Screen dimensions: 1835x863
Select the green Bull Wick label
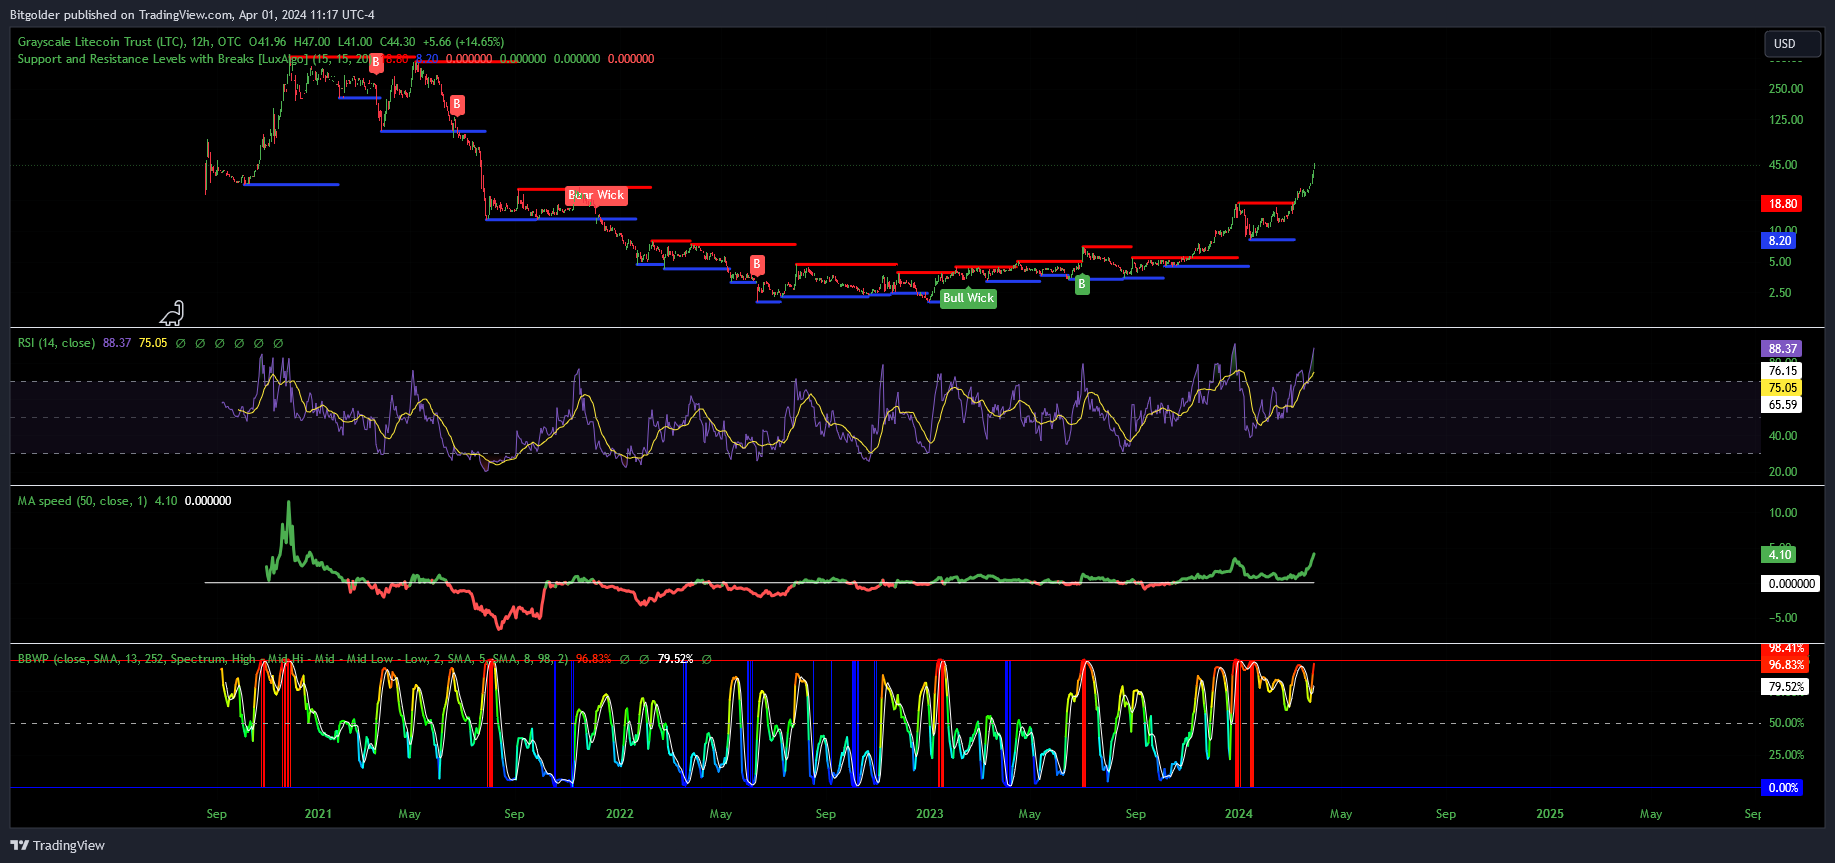pos(968,298)
